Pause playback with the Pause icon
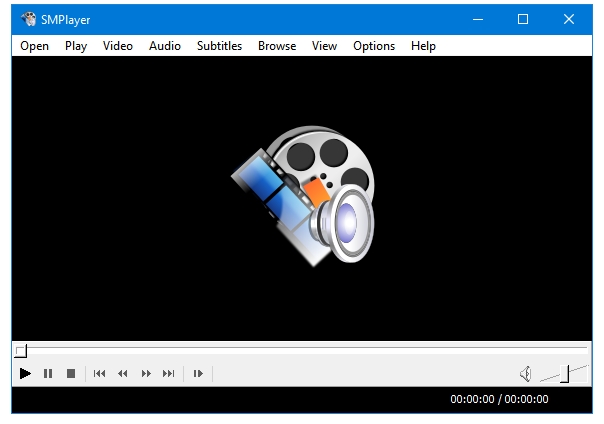 [x=48, y=373]
